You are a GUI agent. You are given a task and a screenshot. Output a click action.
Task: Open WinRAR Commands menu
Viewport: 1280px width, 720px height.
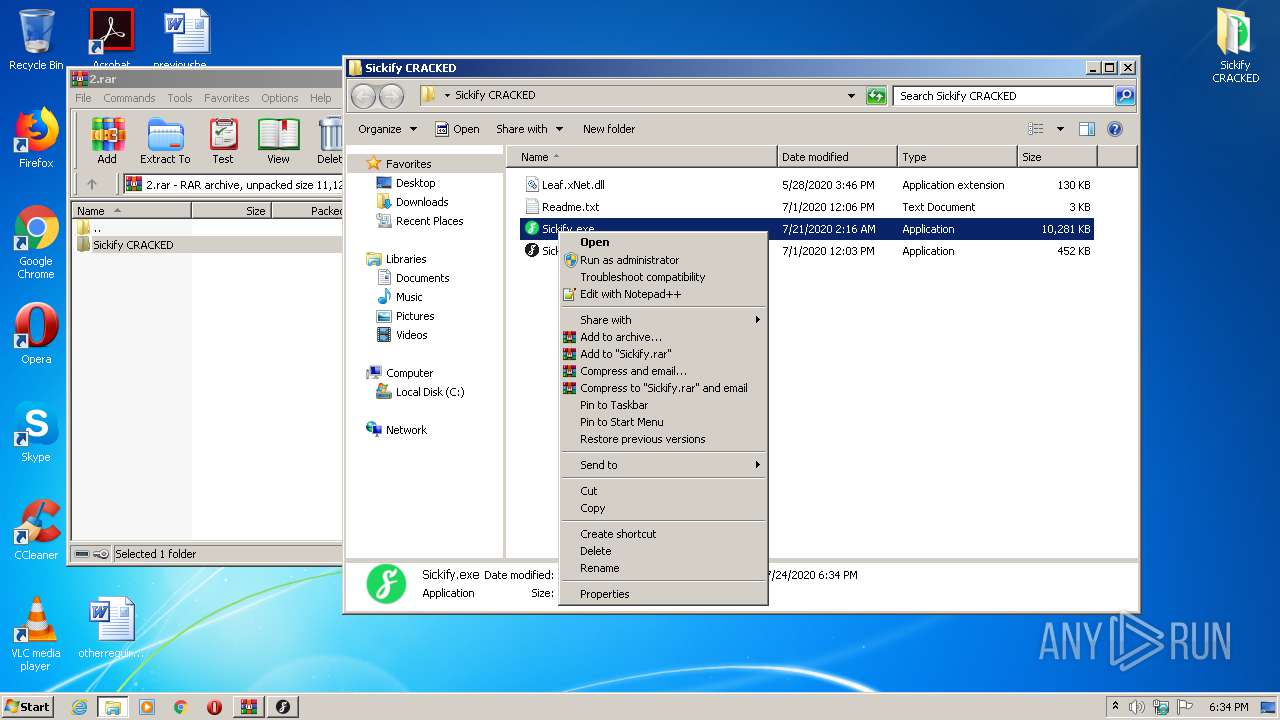coord(129,98)
